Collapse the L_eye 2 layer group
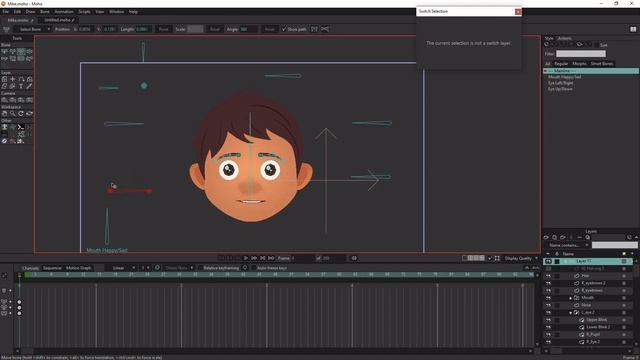This screenshot has height=360, width=640. click(x=570, y=313)
